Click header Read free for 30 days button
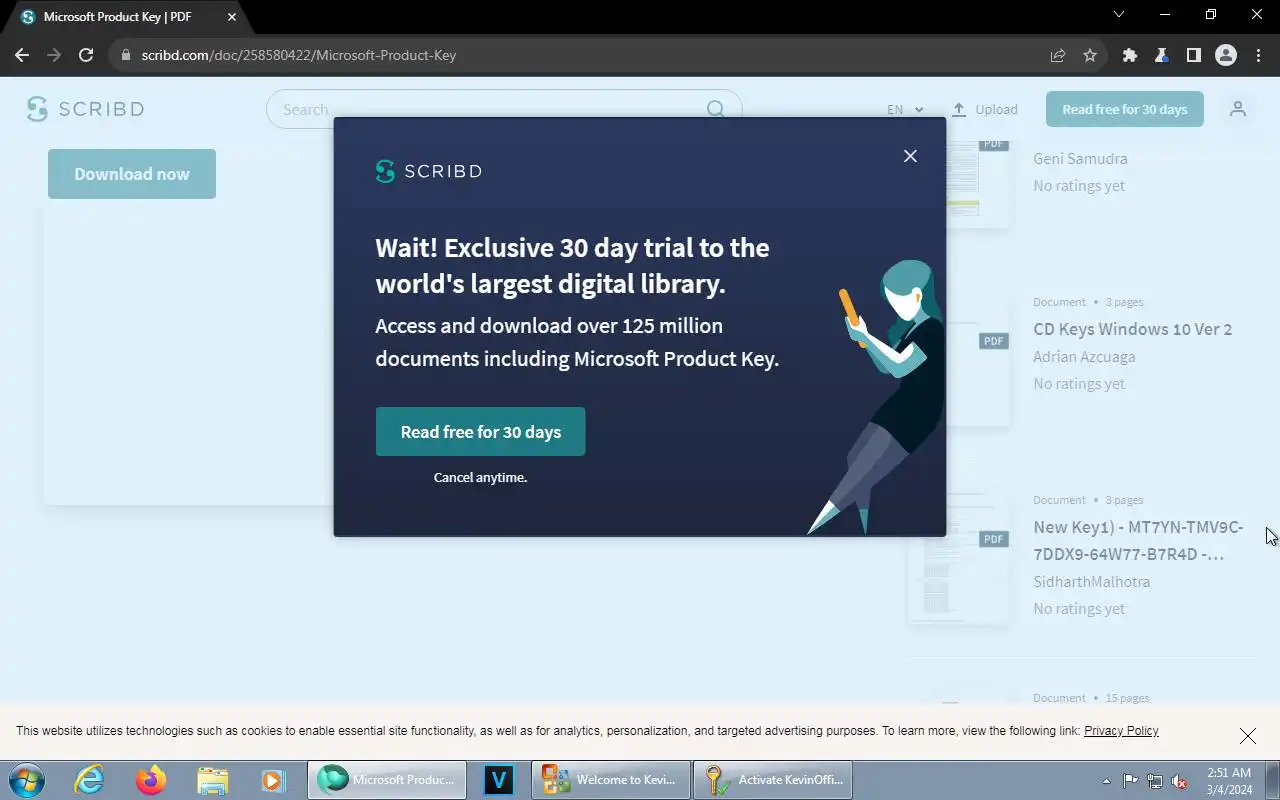This screenshot has width=1280, height=800. tap(1125, 109)
